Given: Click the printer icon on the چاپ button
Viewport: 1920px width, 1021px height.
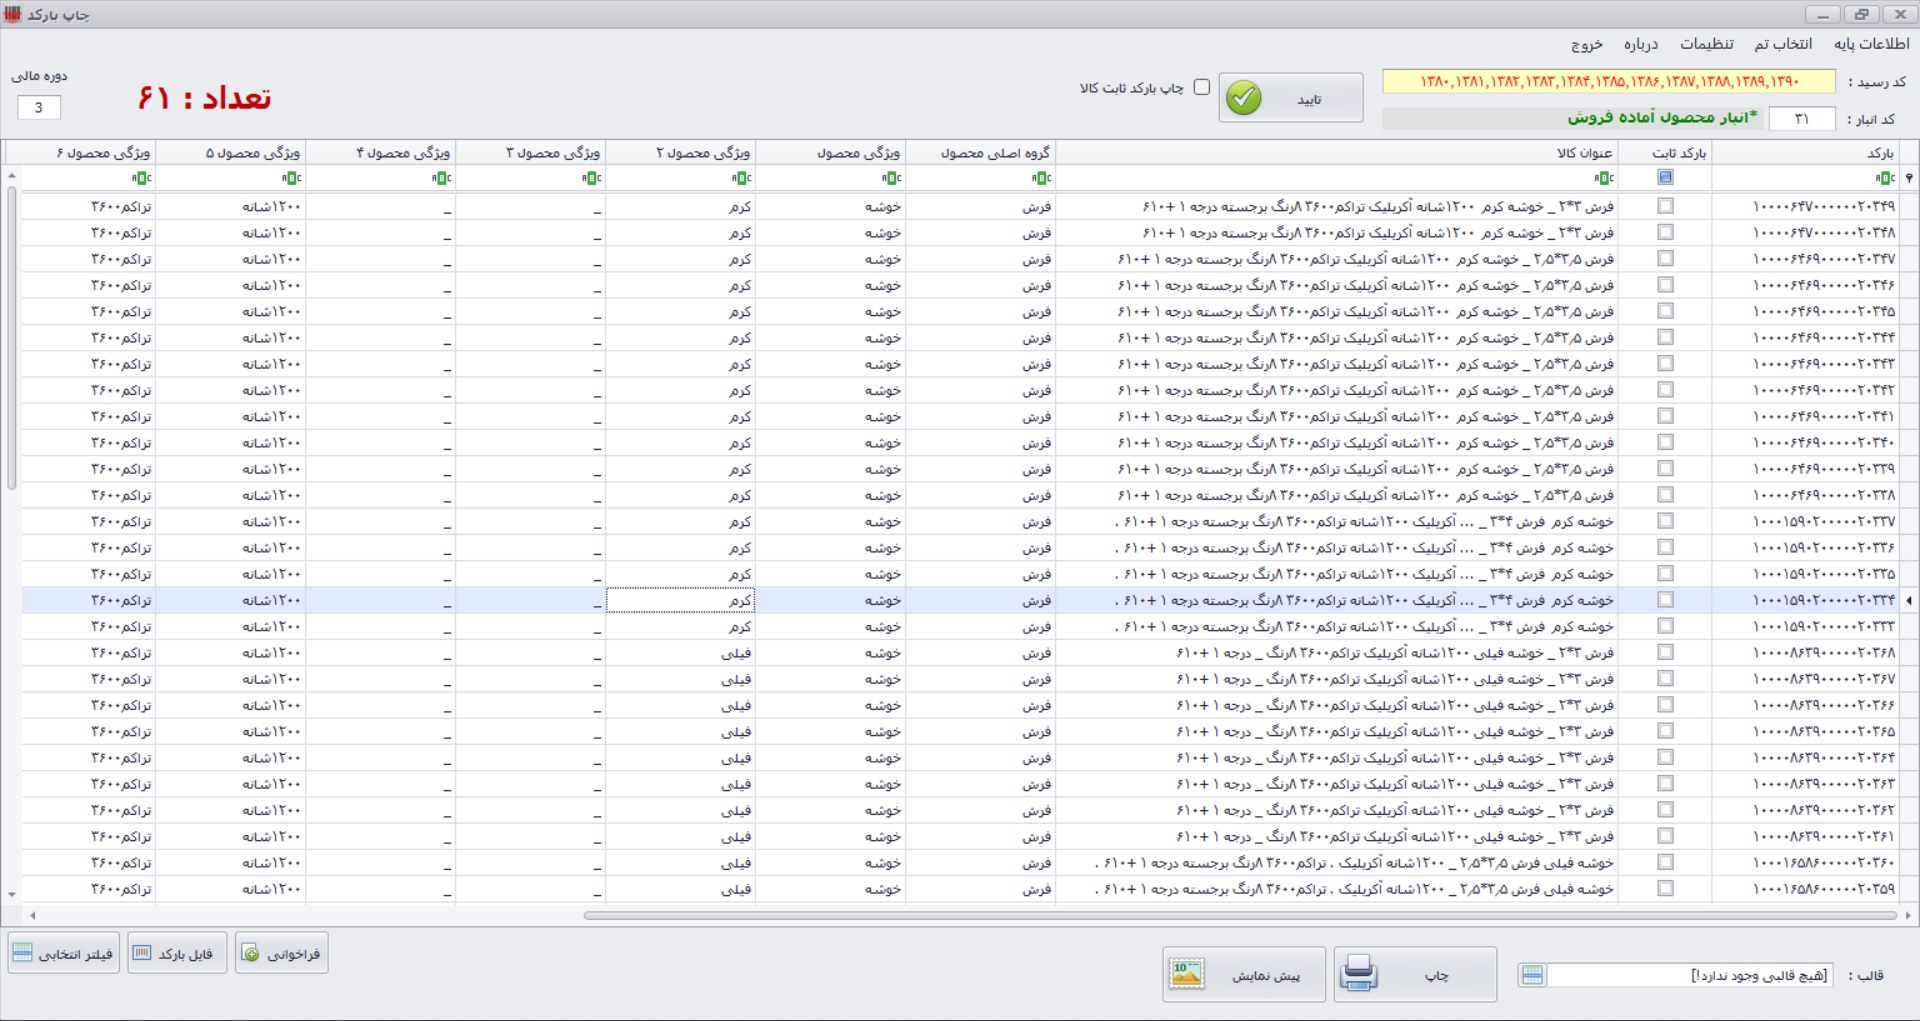Looking at the screenshot, I should (x=1359, y=974).
